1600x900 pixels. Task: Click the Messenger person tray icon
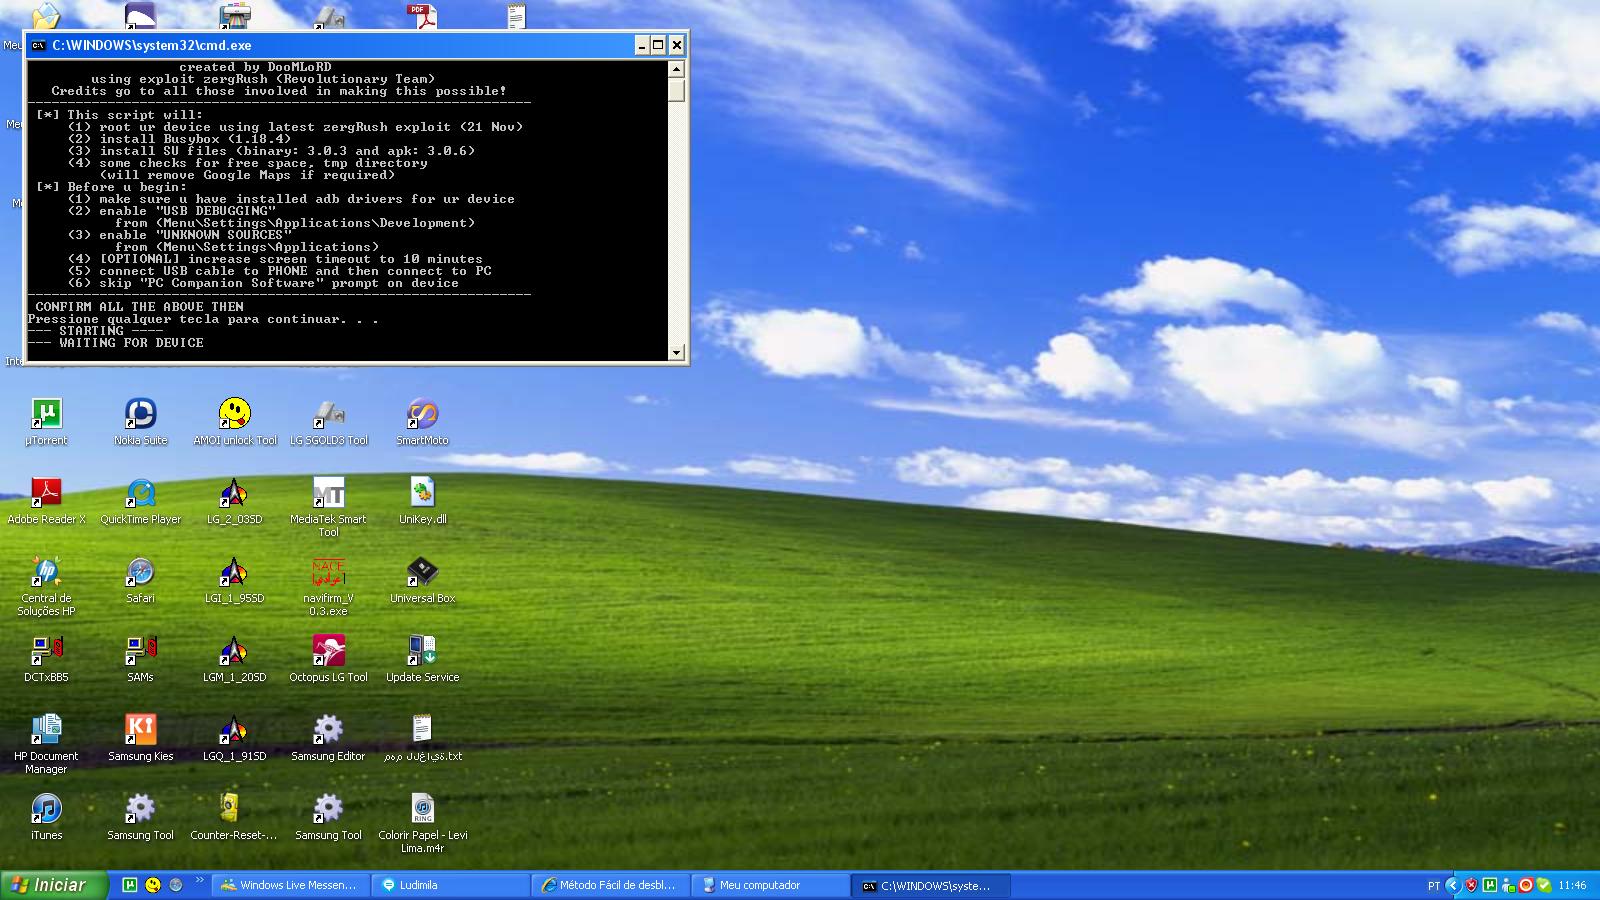[x=1508, y=885]
